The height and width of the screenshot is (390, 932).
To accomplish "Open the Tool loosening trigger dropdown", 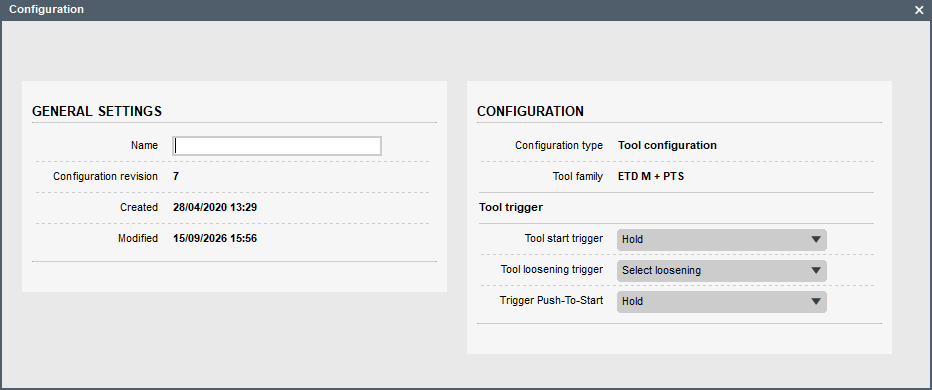I will coord(722,271).
